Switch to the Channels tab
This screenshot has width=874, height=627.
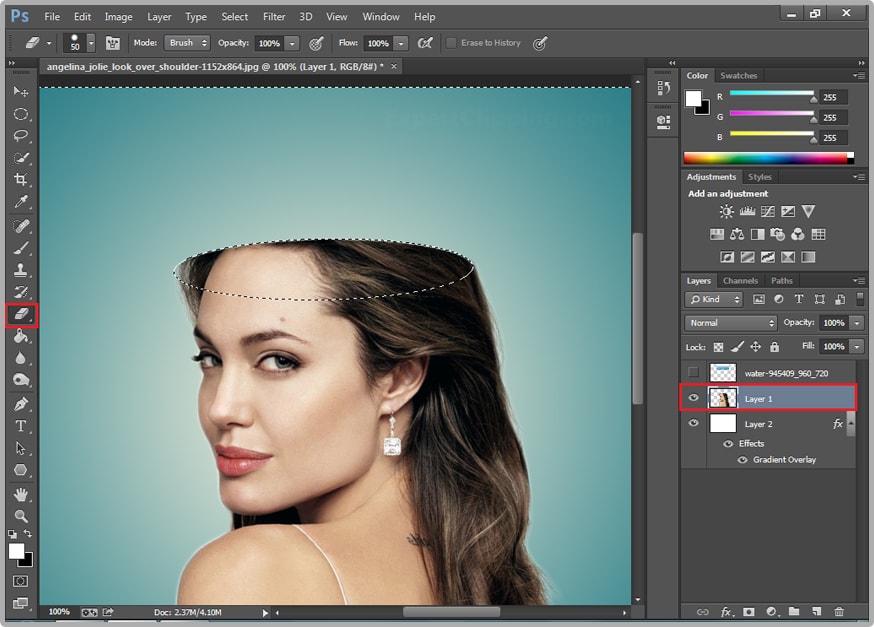click(x=741, y=281)
